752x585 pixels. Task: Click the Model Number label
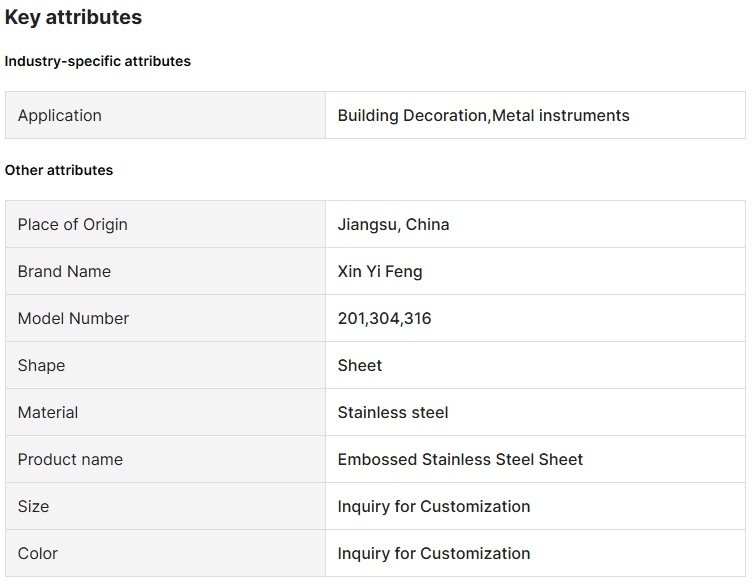coord(73,318)
